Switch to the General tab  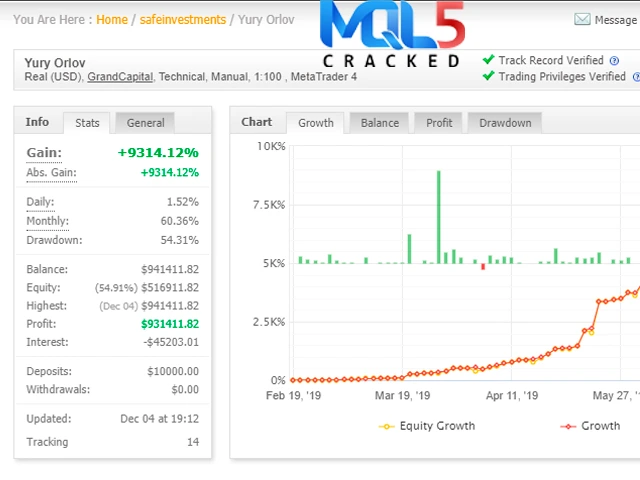pos(145,123)
